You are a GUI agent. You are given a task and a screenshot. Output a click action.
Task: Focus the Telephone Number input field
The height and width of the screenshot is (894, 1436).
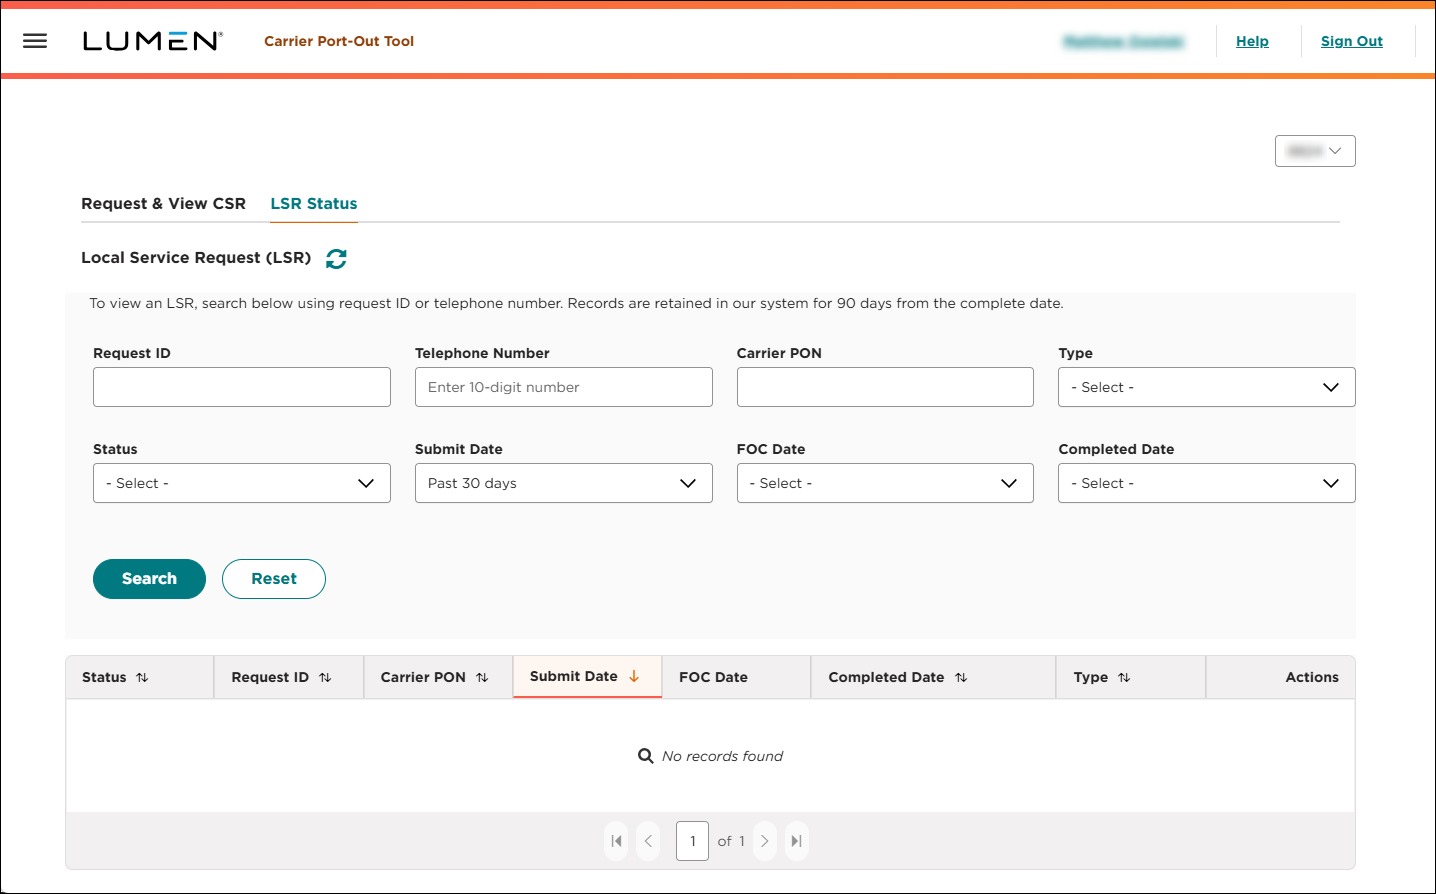[x=563, y=387]
